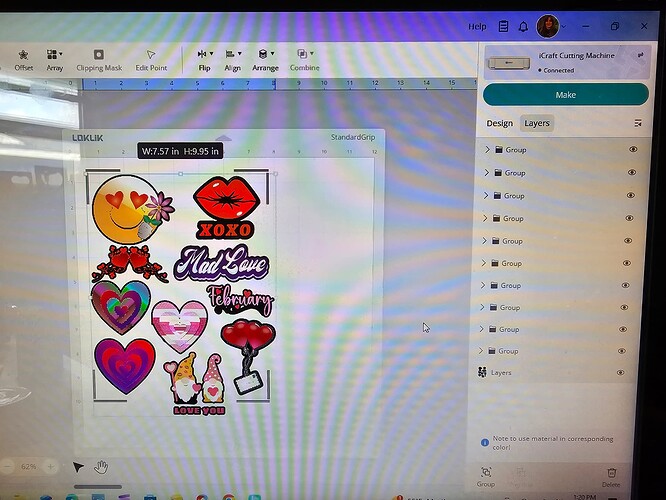This screenshot has width=666, height=500.
Task: Select the Mad Love text sticker
Action: coord(221,262)
